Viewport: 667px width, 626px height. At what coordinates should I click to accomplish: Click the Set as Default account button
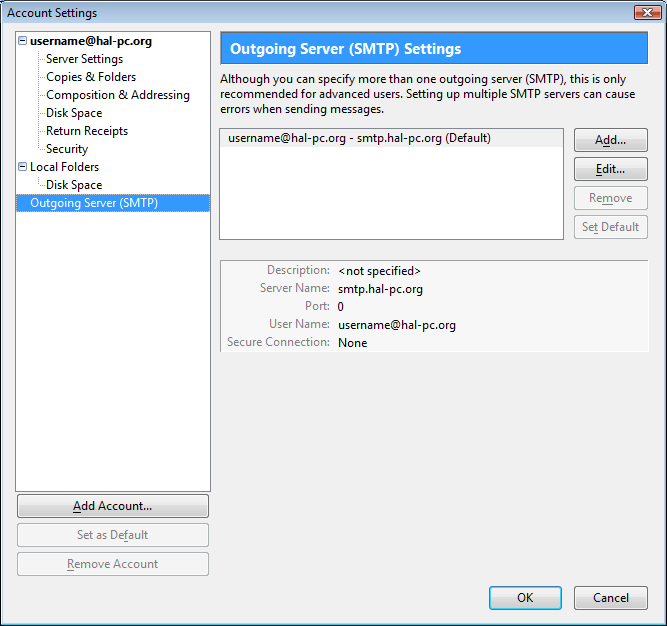point(113,535)
